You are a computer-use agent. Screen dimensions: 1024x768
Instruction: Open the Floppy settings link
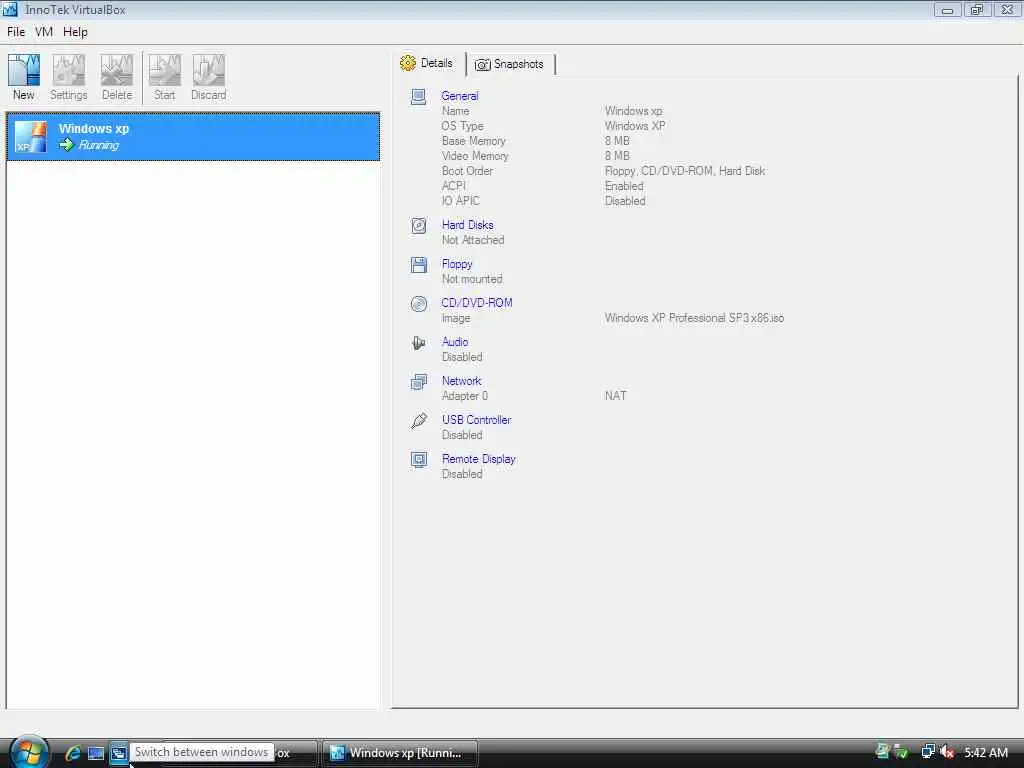(x=456, y=264)
